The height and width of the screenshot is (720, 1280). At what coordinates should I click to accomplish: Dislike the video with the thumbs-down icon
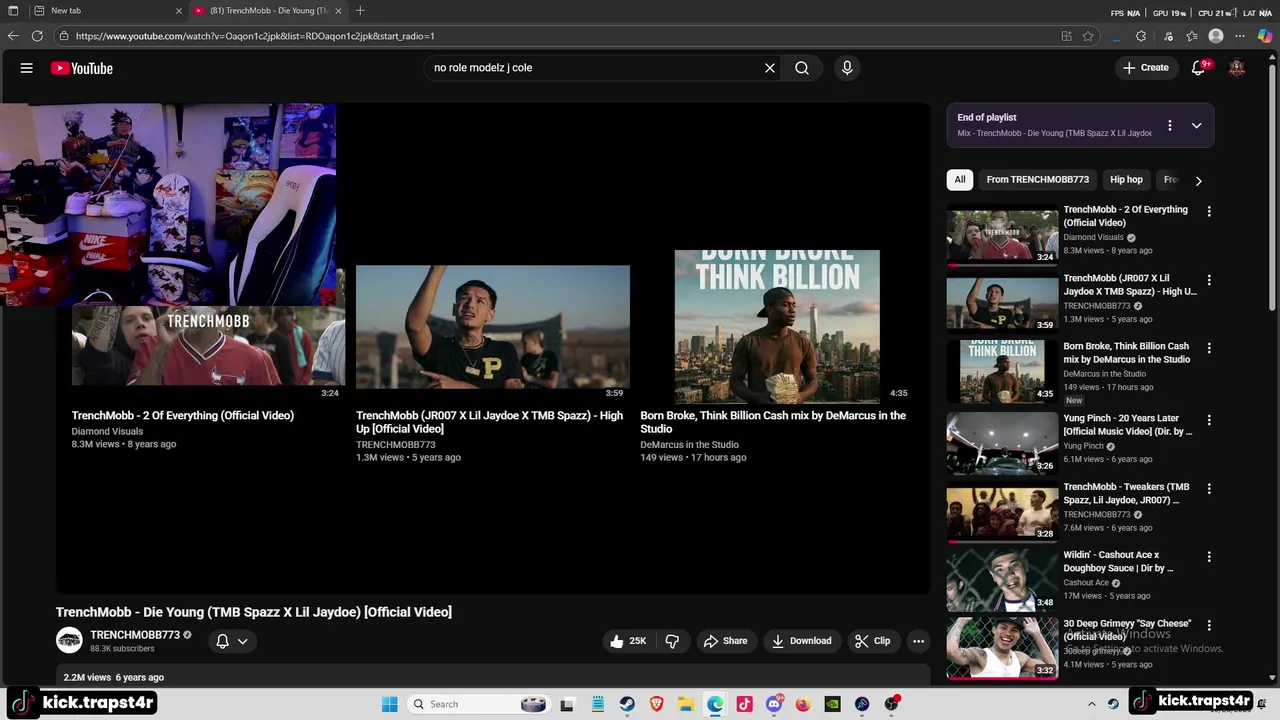click(672, 641)
